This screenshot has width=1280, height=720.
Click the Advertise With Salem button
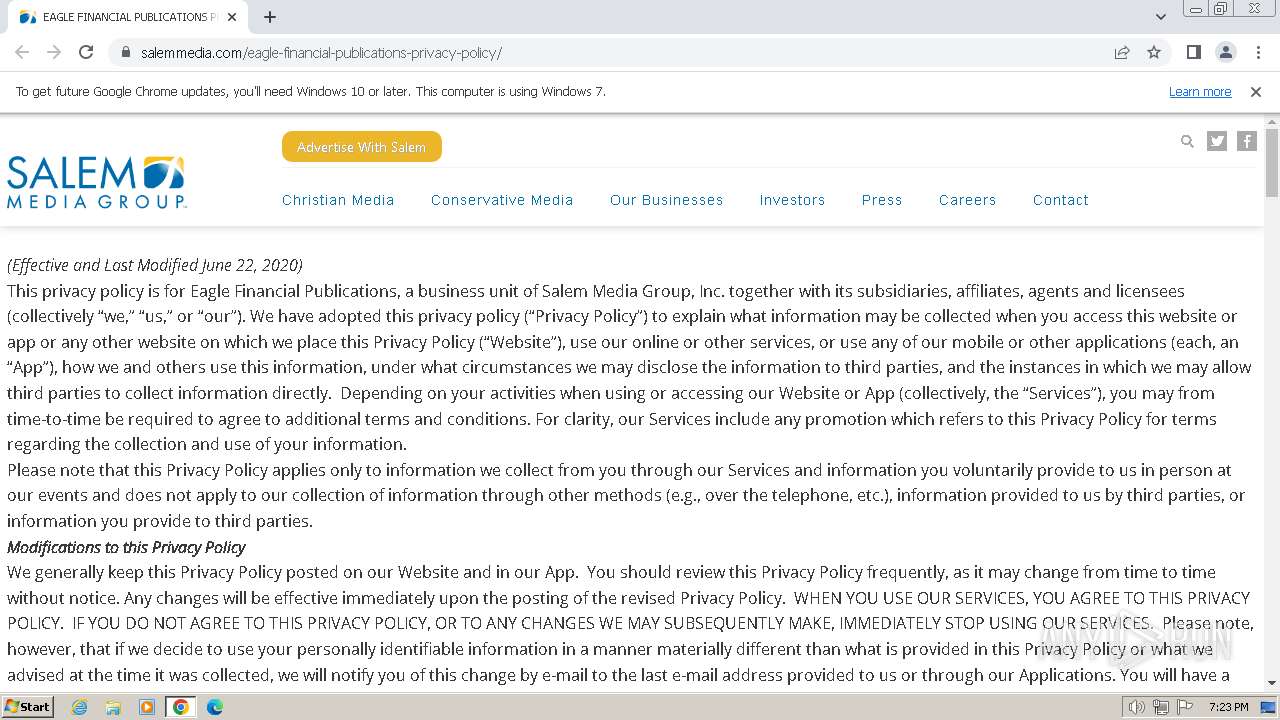362,147
